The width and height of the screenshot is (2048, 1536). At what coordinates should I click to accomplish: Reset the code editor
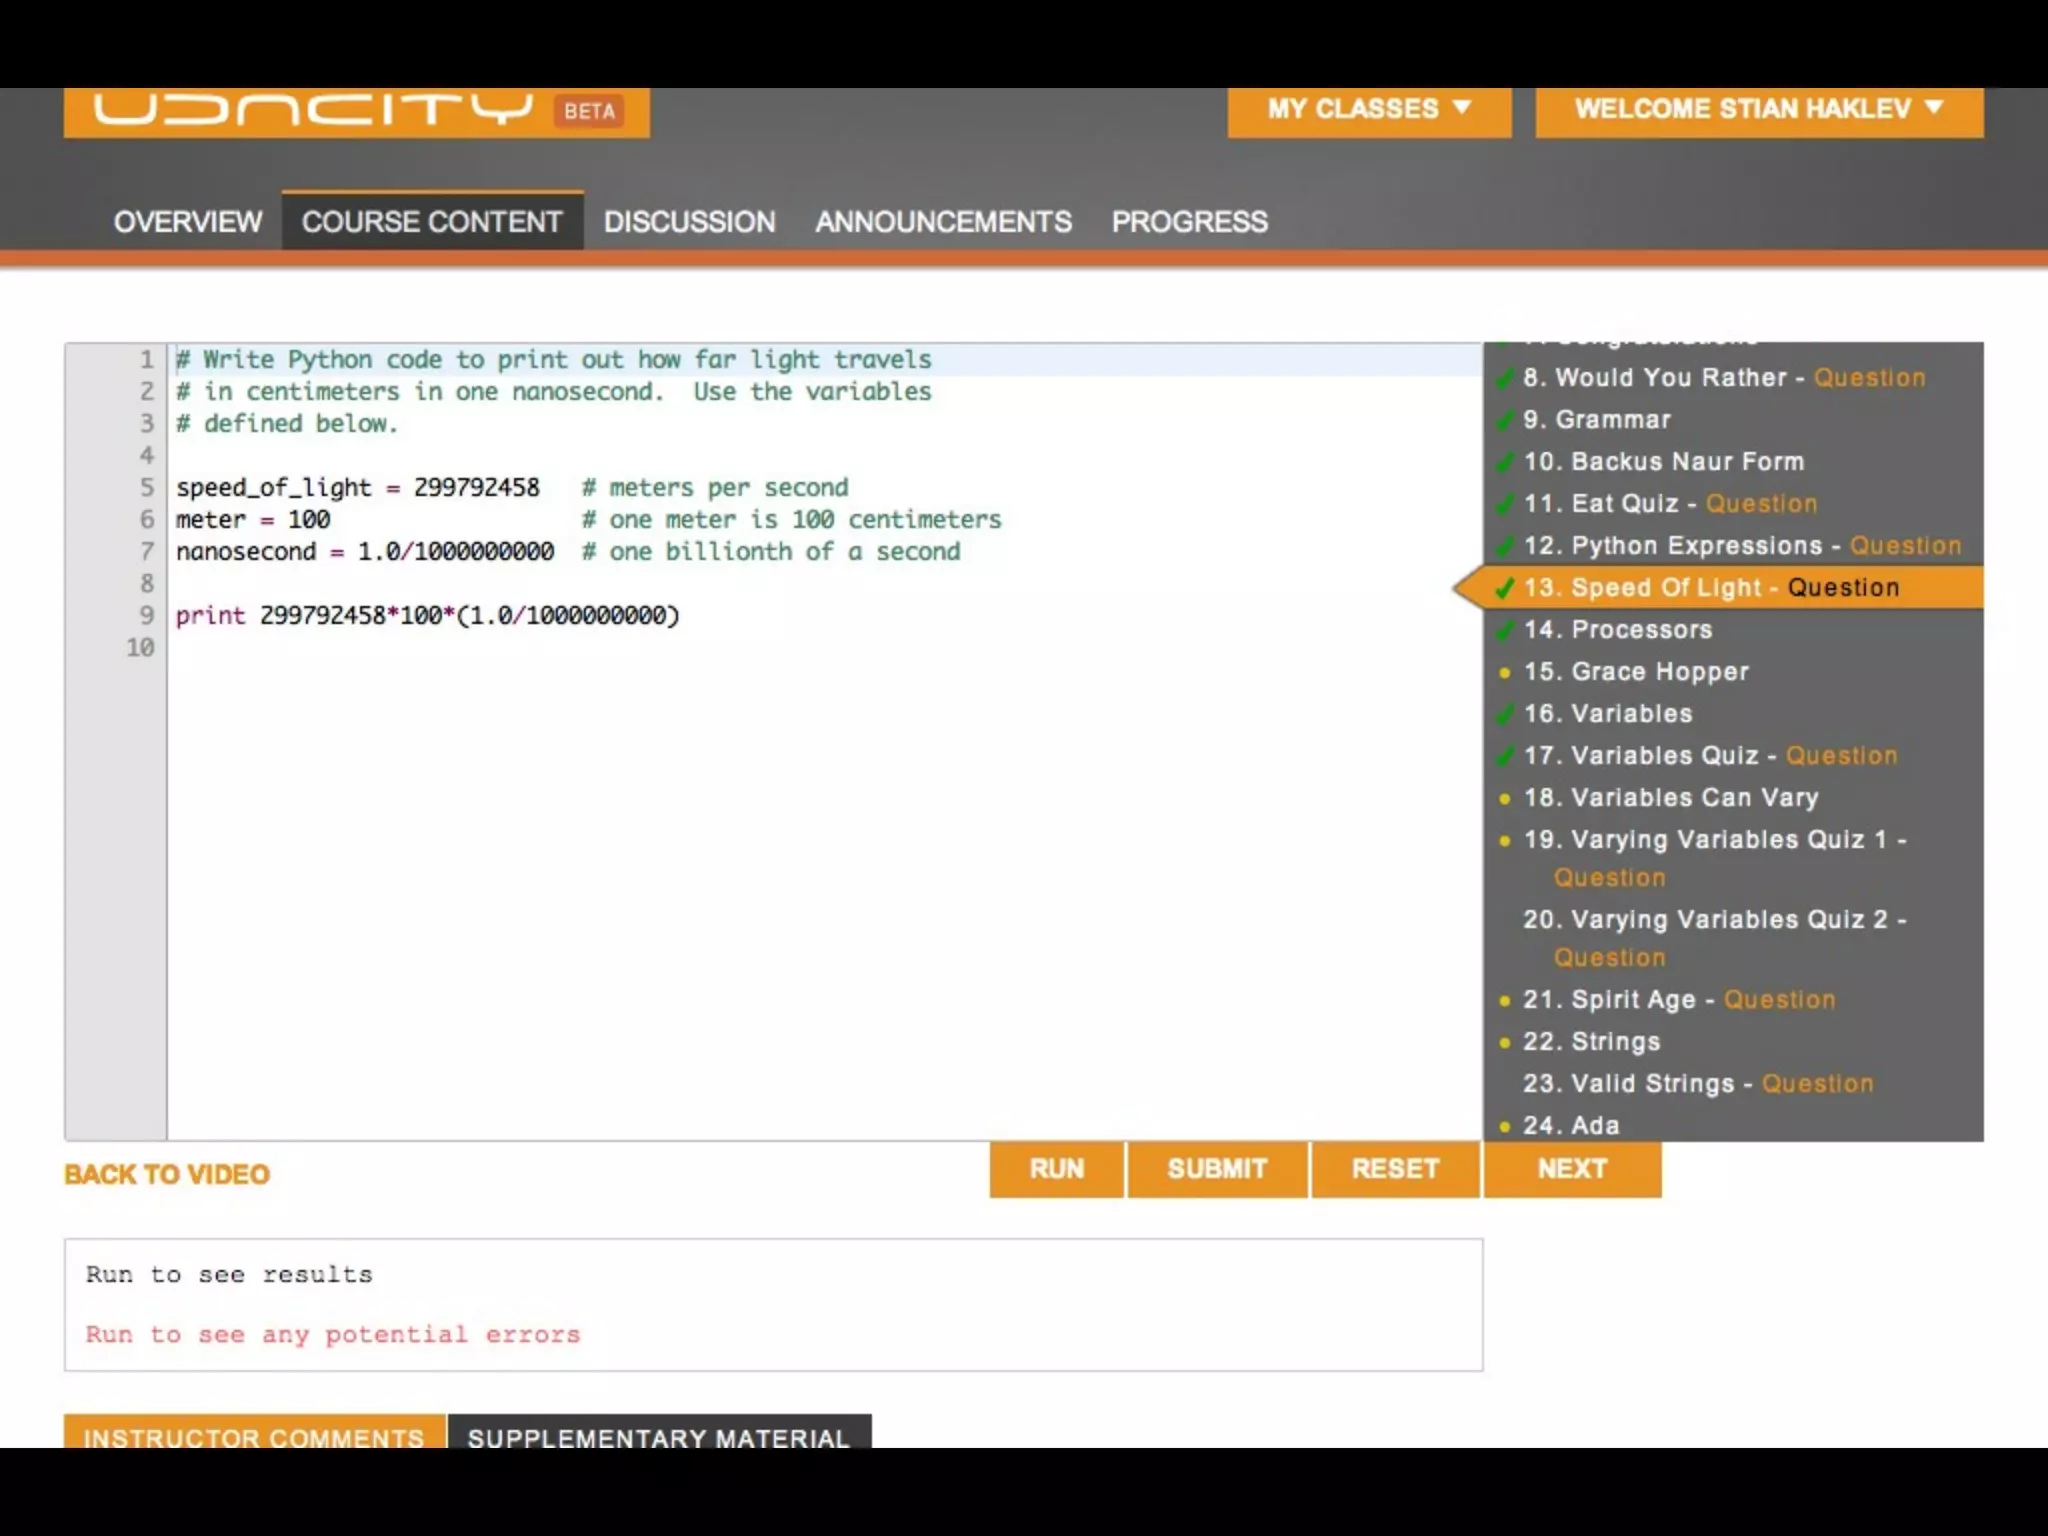coord(1394,1169)
